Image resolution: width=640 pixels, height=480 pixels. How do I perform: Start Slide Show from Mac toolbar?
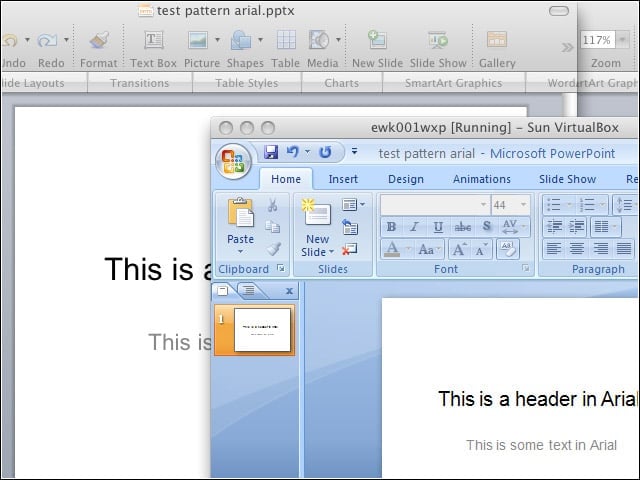438,40
